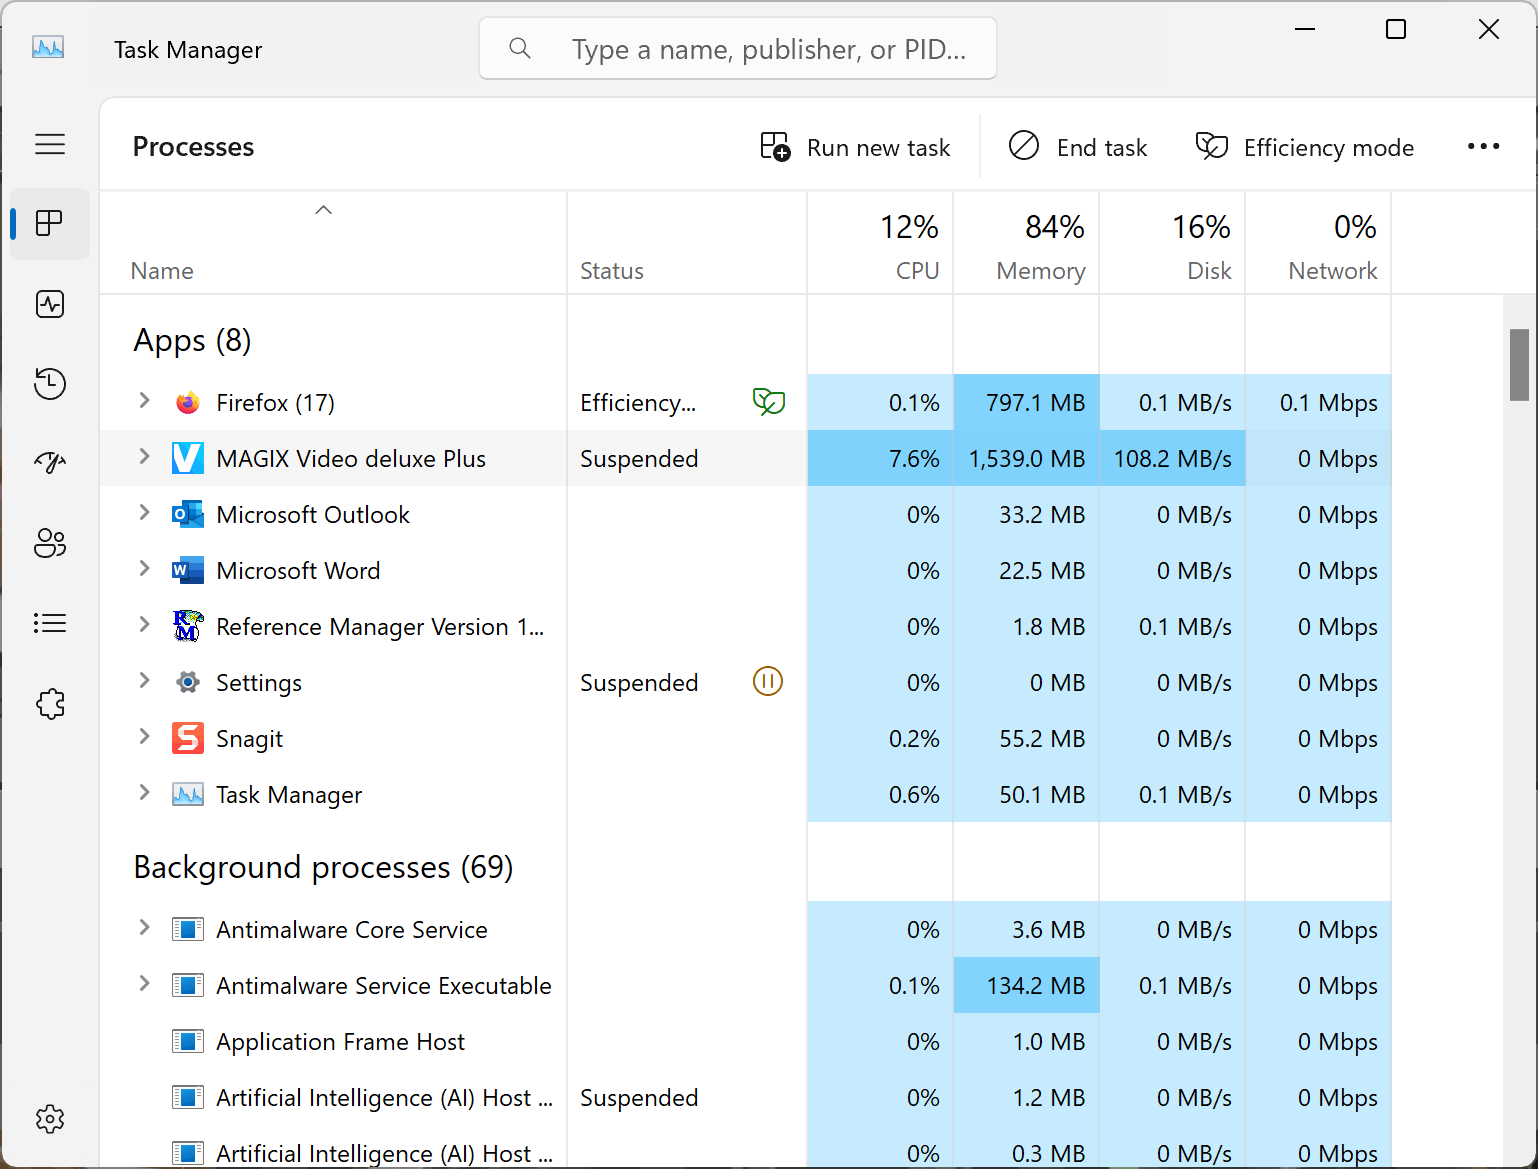Expand Antimalware Core Service row
Viewport: 1538px width, 1169px height.
(144, 928)
